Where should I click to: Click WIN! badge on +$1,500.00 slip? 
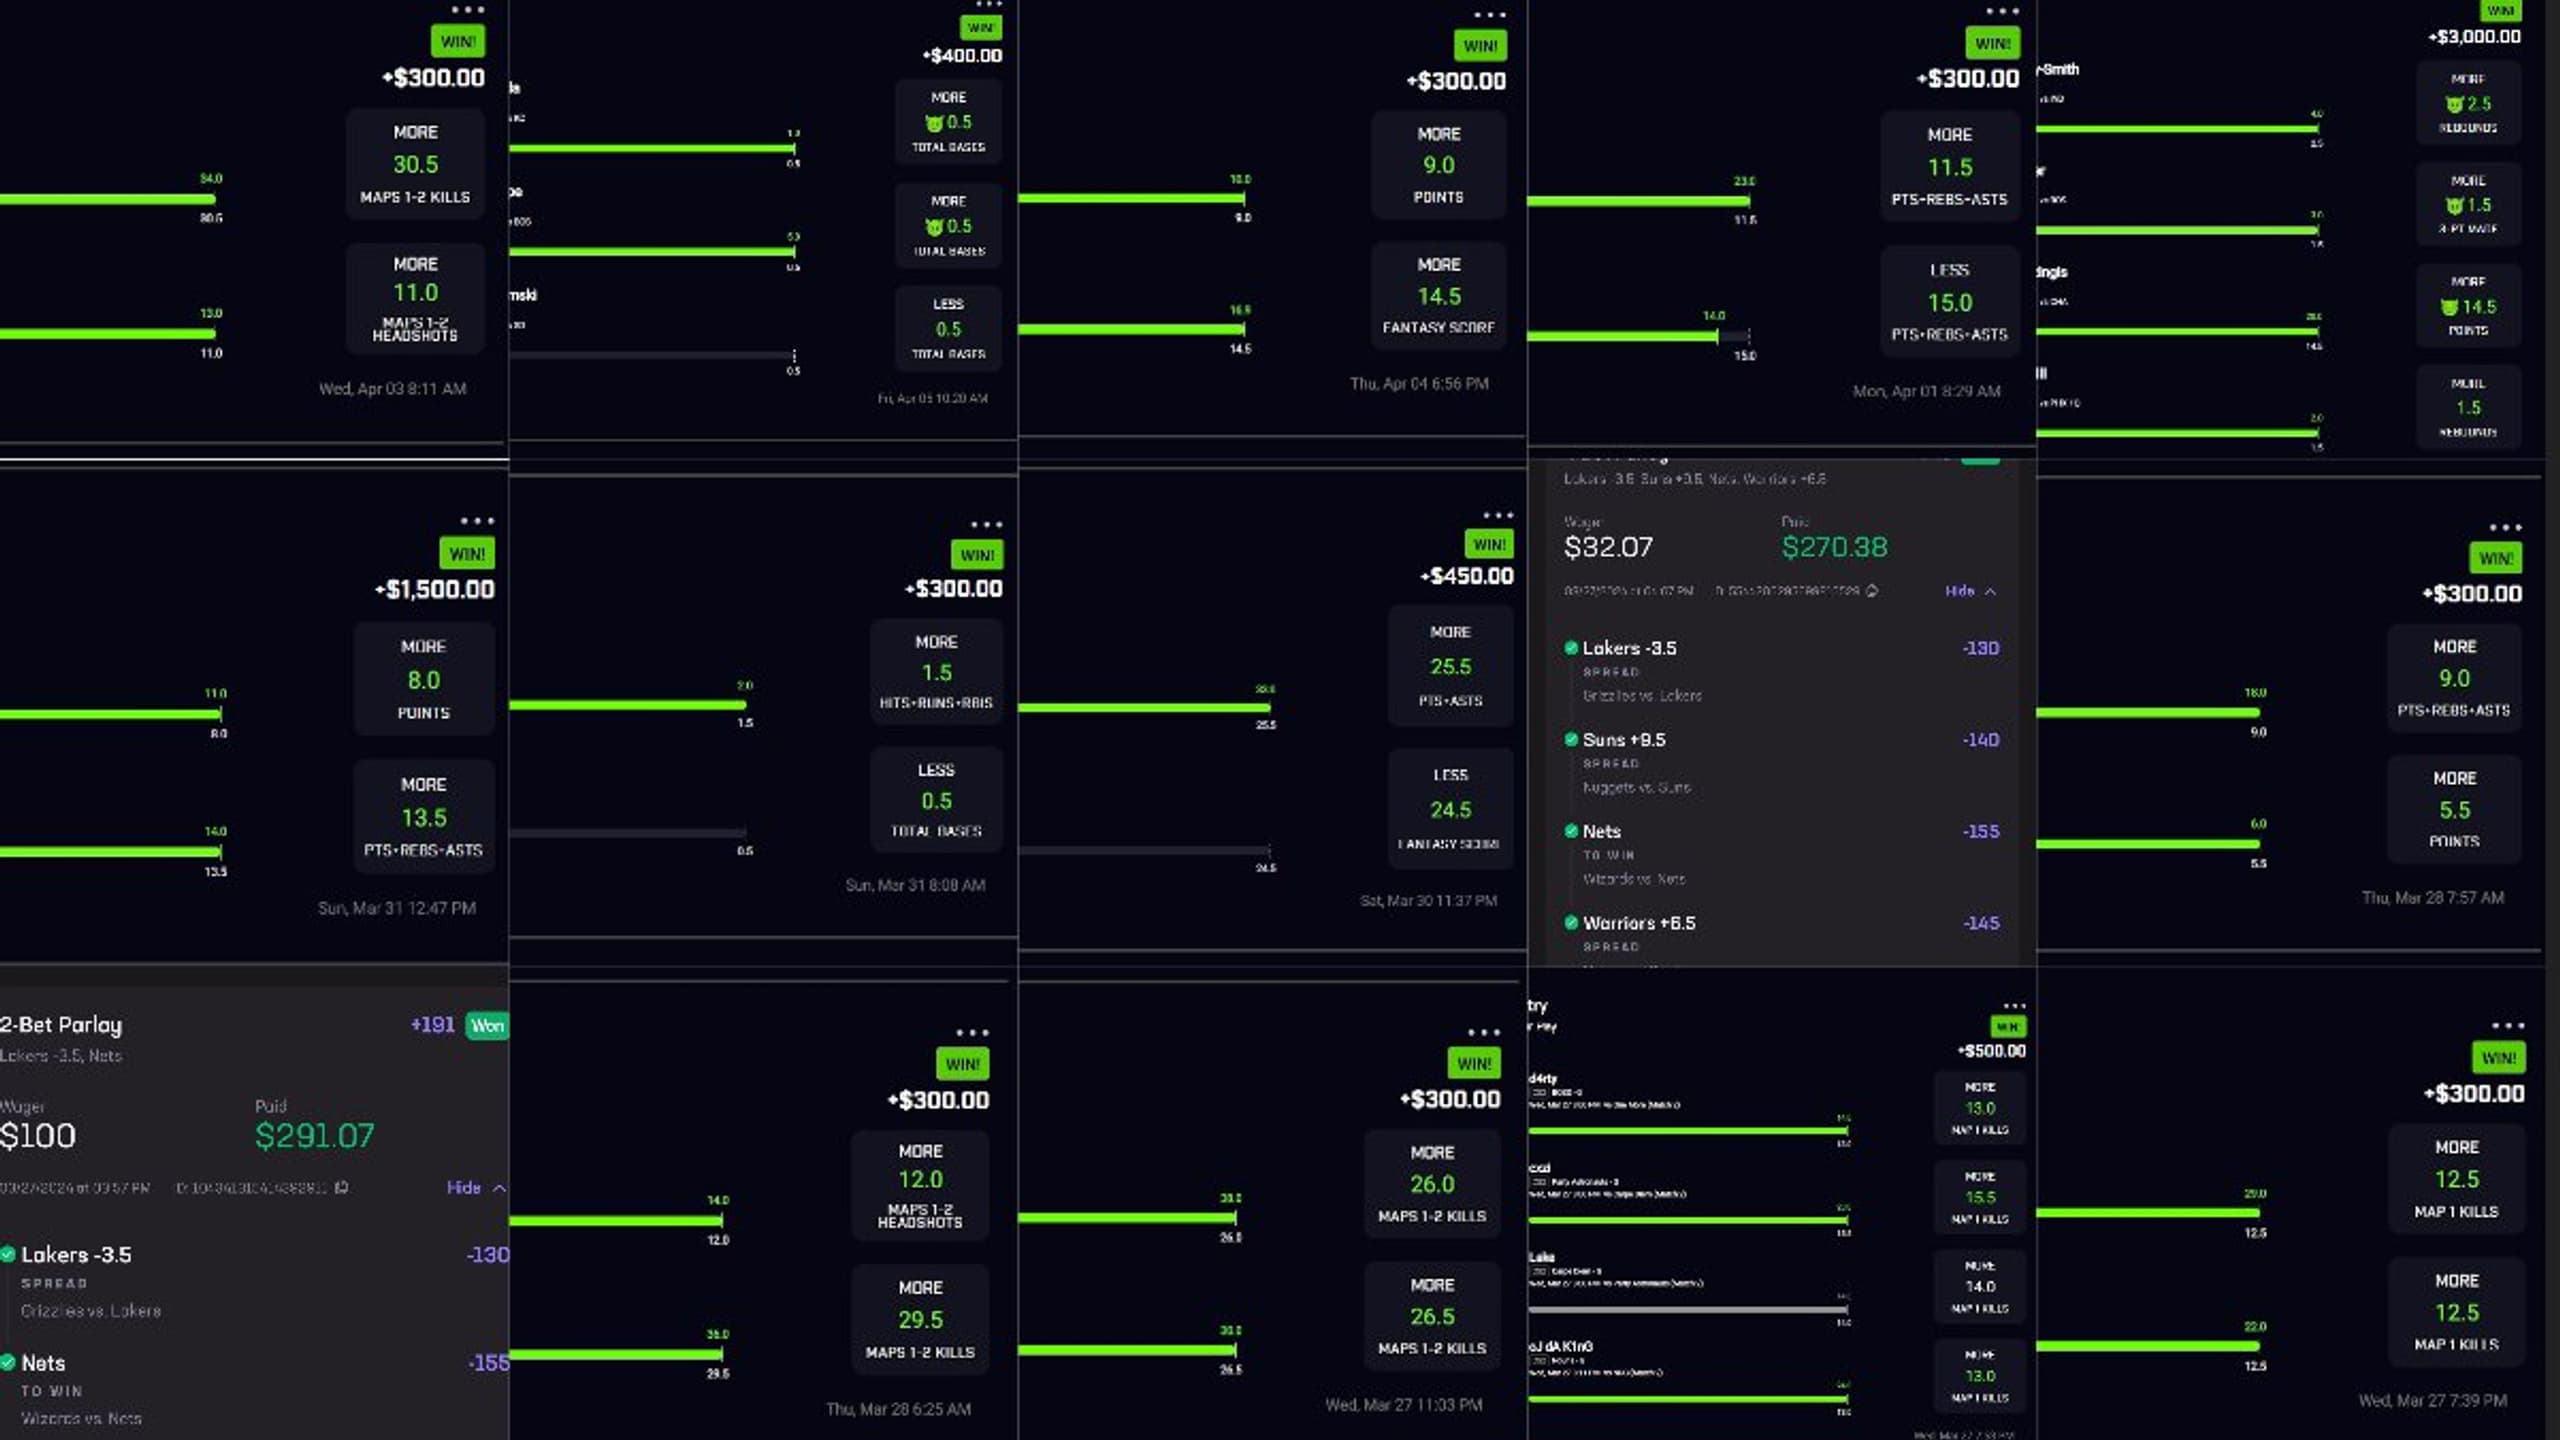point(467,554)
